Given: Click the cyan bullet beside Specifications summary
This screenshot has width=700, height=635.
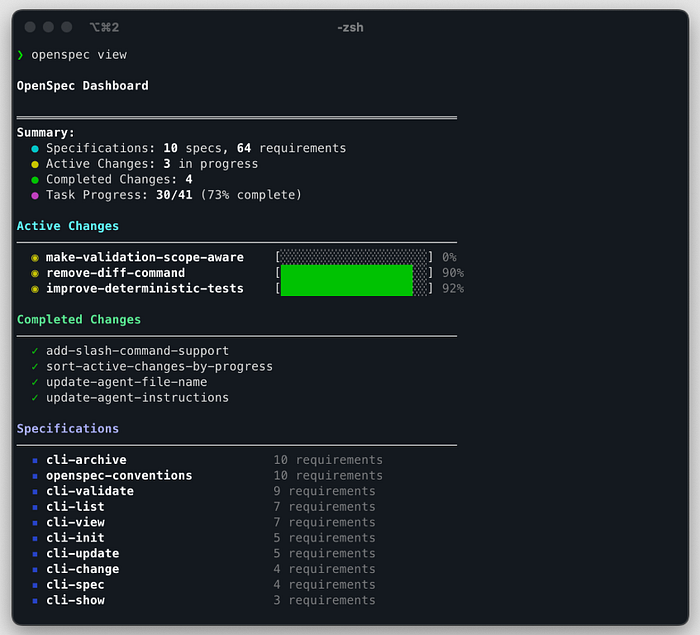Looking at the screenshot, I should 35,148.
